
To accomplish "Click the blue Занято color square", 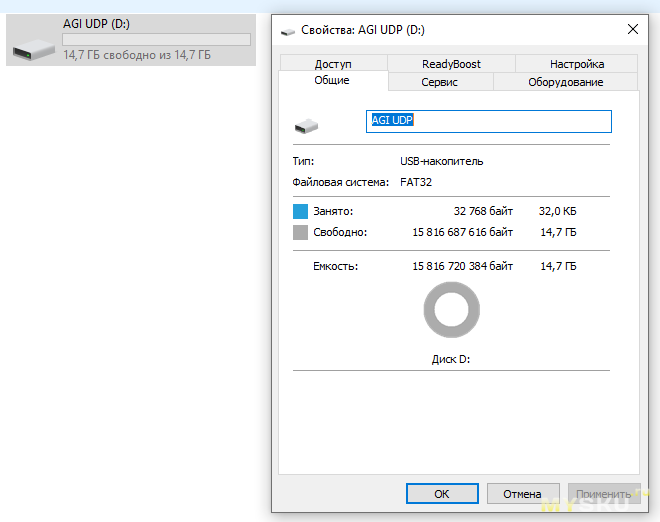I will [x=301, y=212].
